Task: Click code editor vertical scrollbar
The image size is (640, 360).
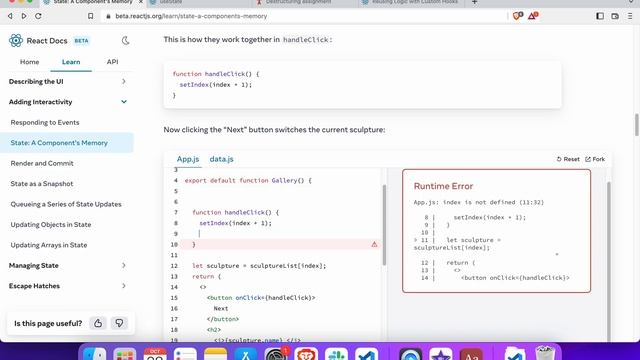Action: [x=384, y=224]
